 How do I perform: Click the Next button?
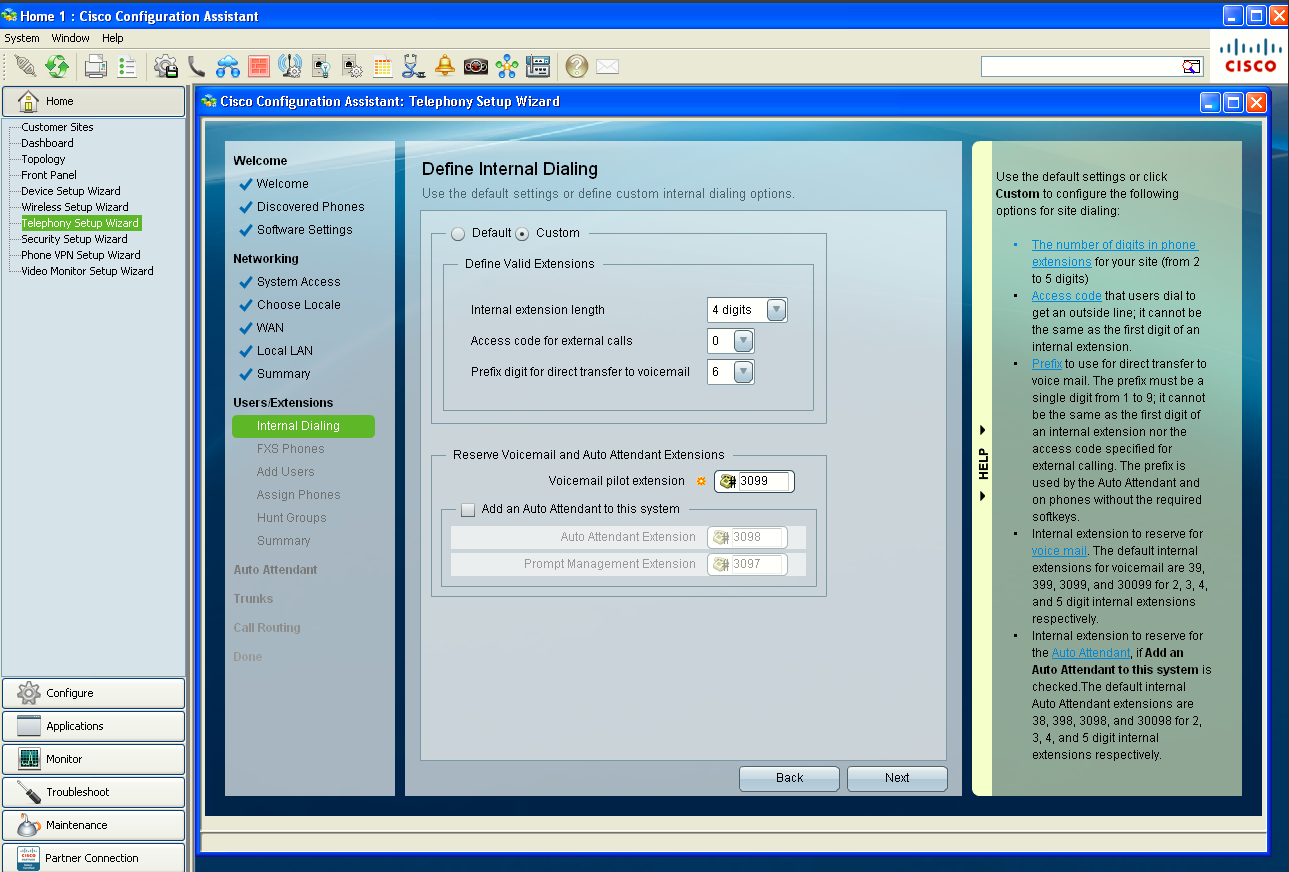(897, 778)
